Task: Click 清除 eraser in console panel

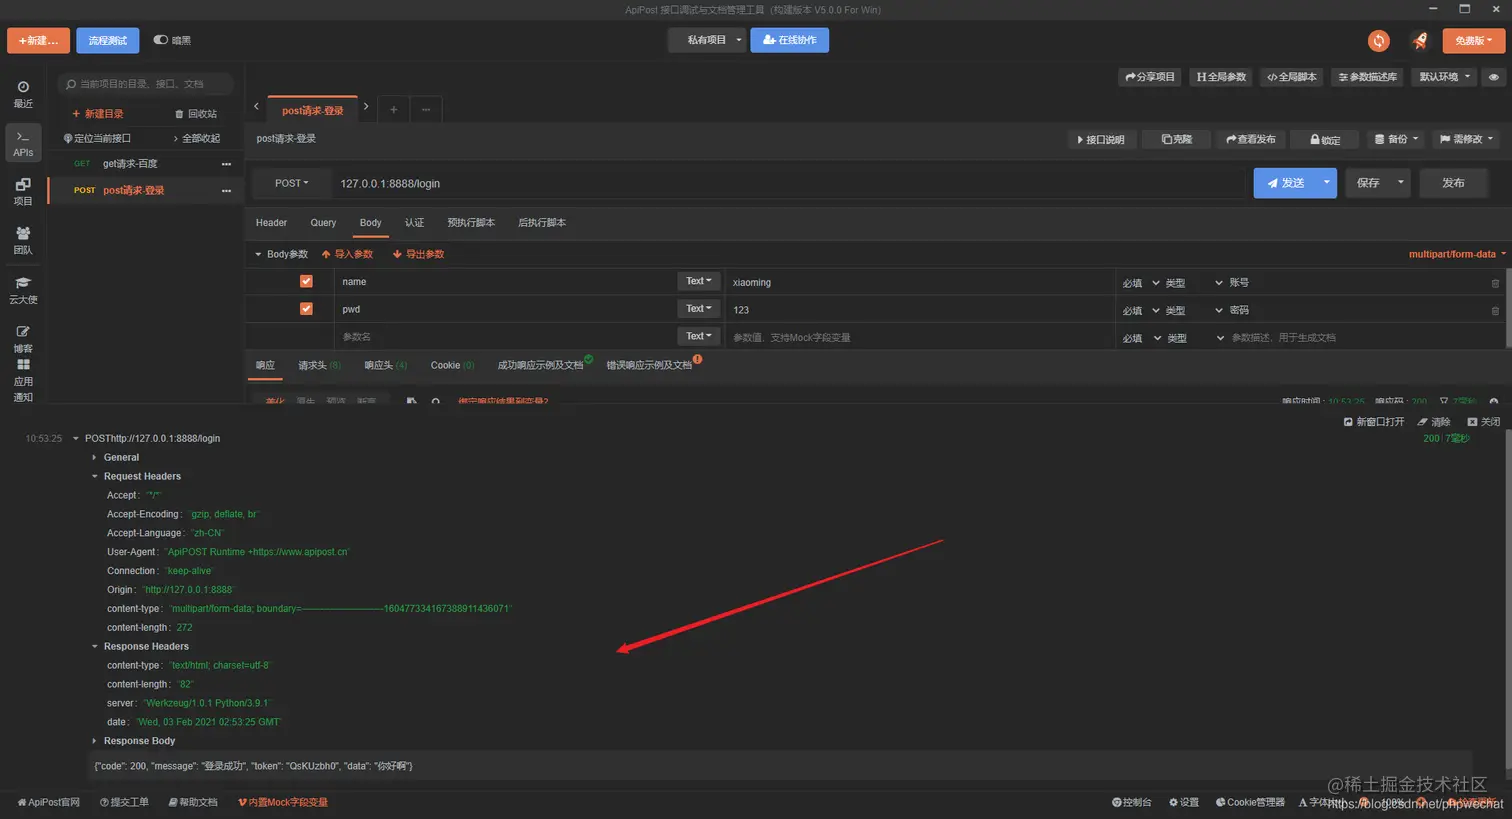Action: pos(1433,422)
